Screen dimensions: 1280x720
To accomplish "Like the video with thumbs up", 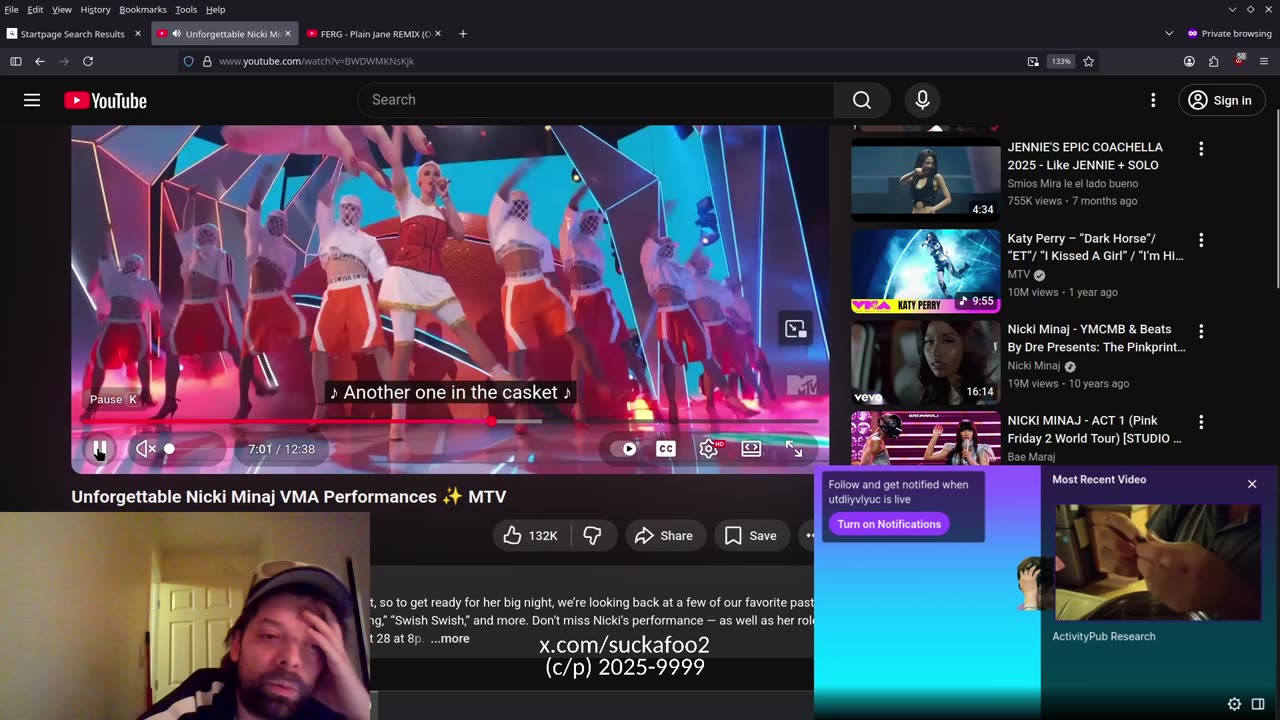I will (x=530, y=536).
